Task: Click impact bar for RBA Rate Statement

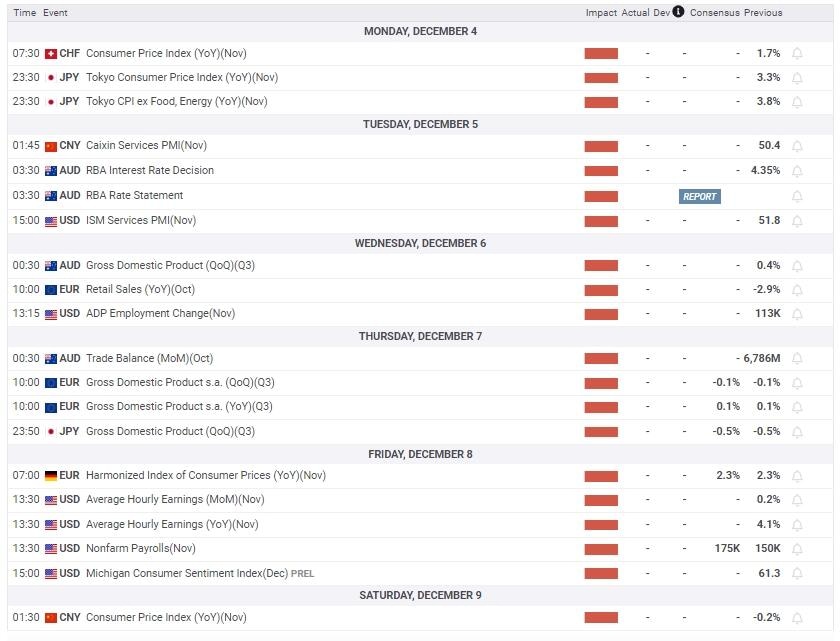Action: [x=601, y=197]
